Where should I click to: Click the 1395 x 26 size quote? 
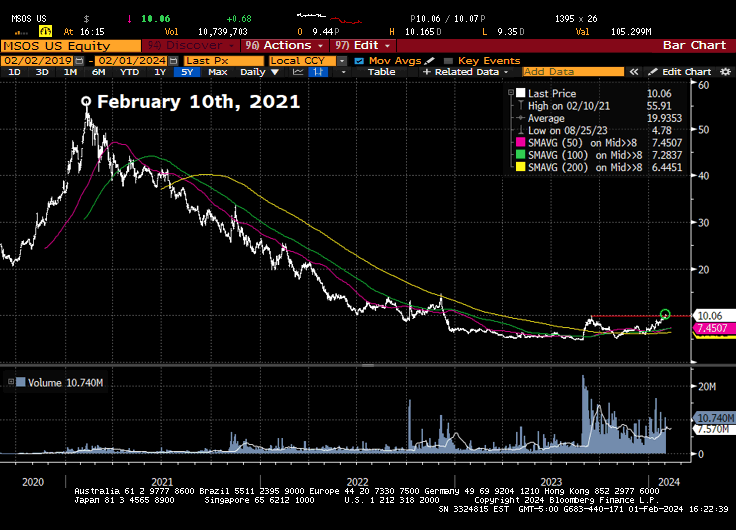(576, 19)
